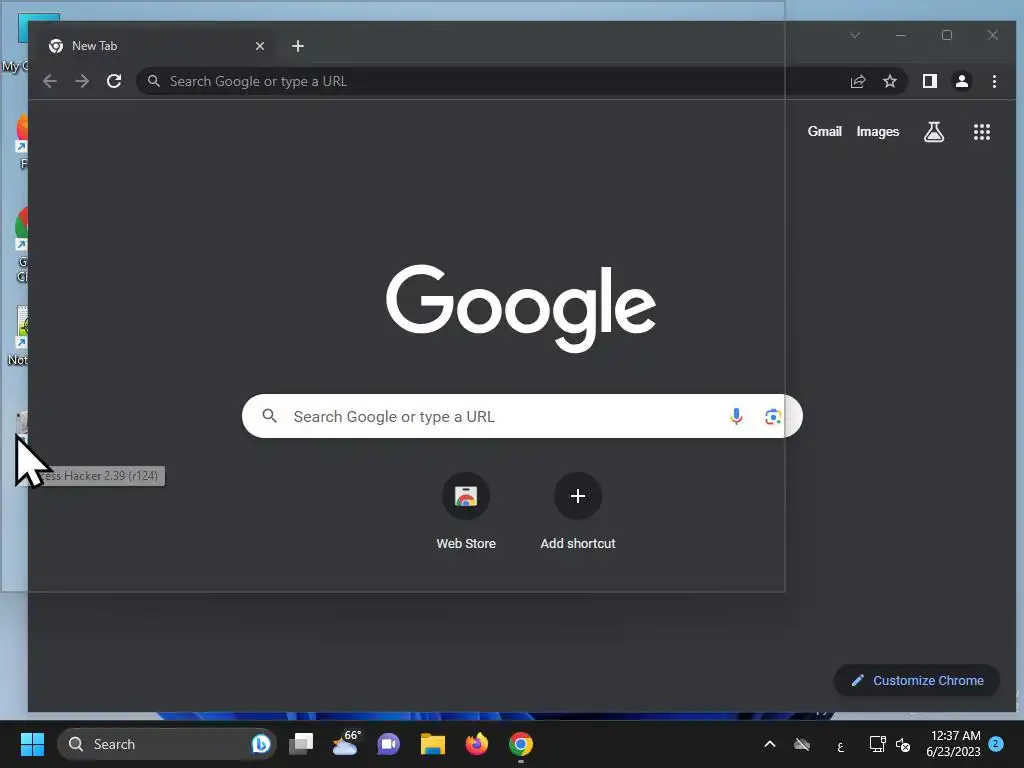
Task: Open the Images link
Action: click(878, 131)
